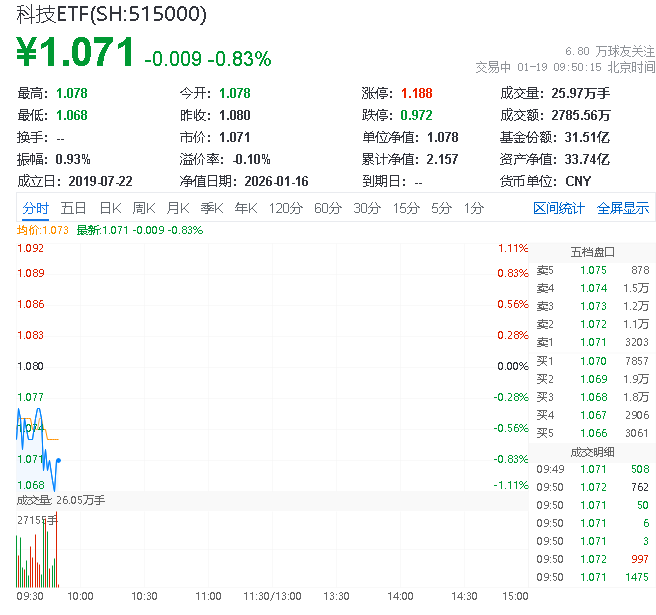Image resolution: width=656 pixels, height=615 pixels.
Task: Choose the 30分 interval tab
Action: tap(367, 208)
